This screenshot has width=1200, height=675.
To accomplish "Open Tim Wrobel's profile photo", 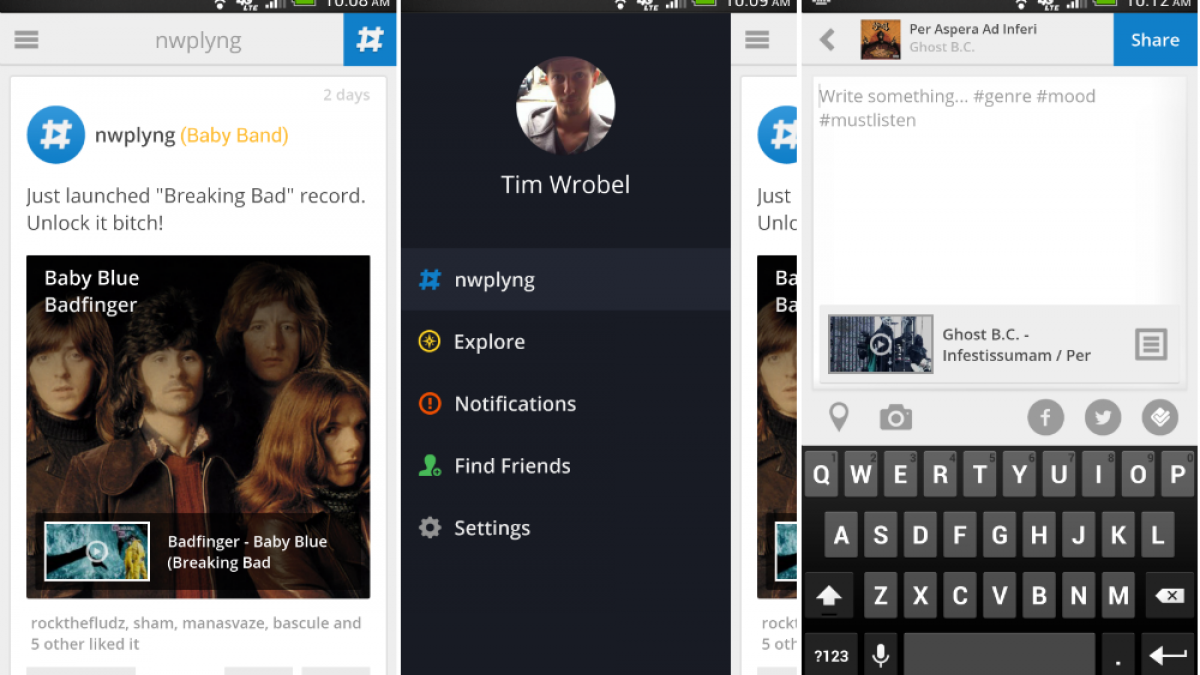I will pyautogui.click(x=565, y=105).
